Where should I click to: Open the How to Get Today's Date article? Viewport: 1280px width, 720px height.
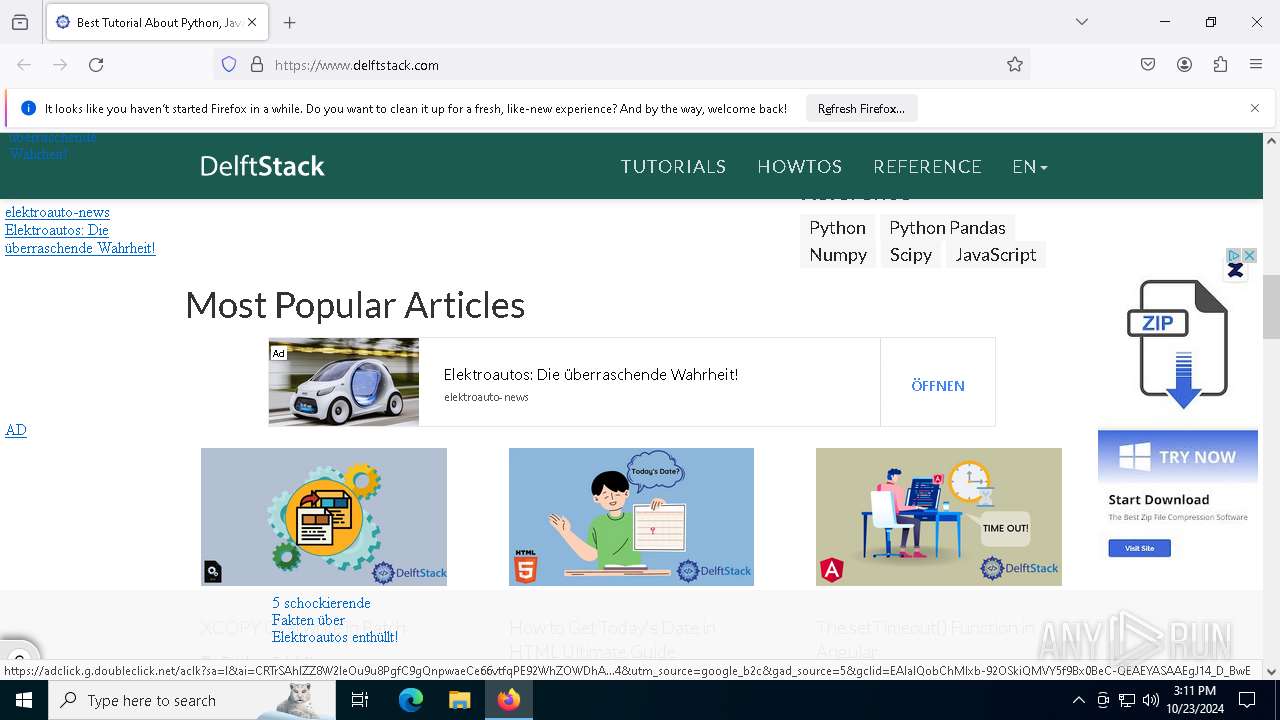click(612, 638)
